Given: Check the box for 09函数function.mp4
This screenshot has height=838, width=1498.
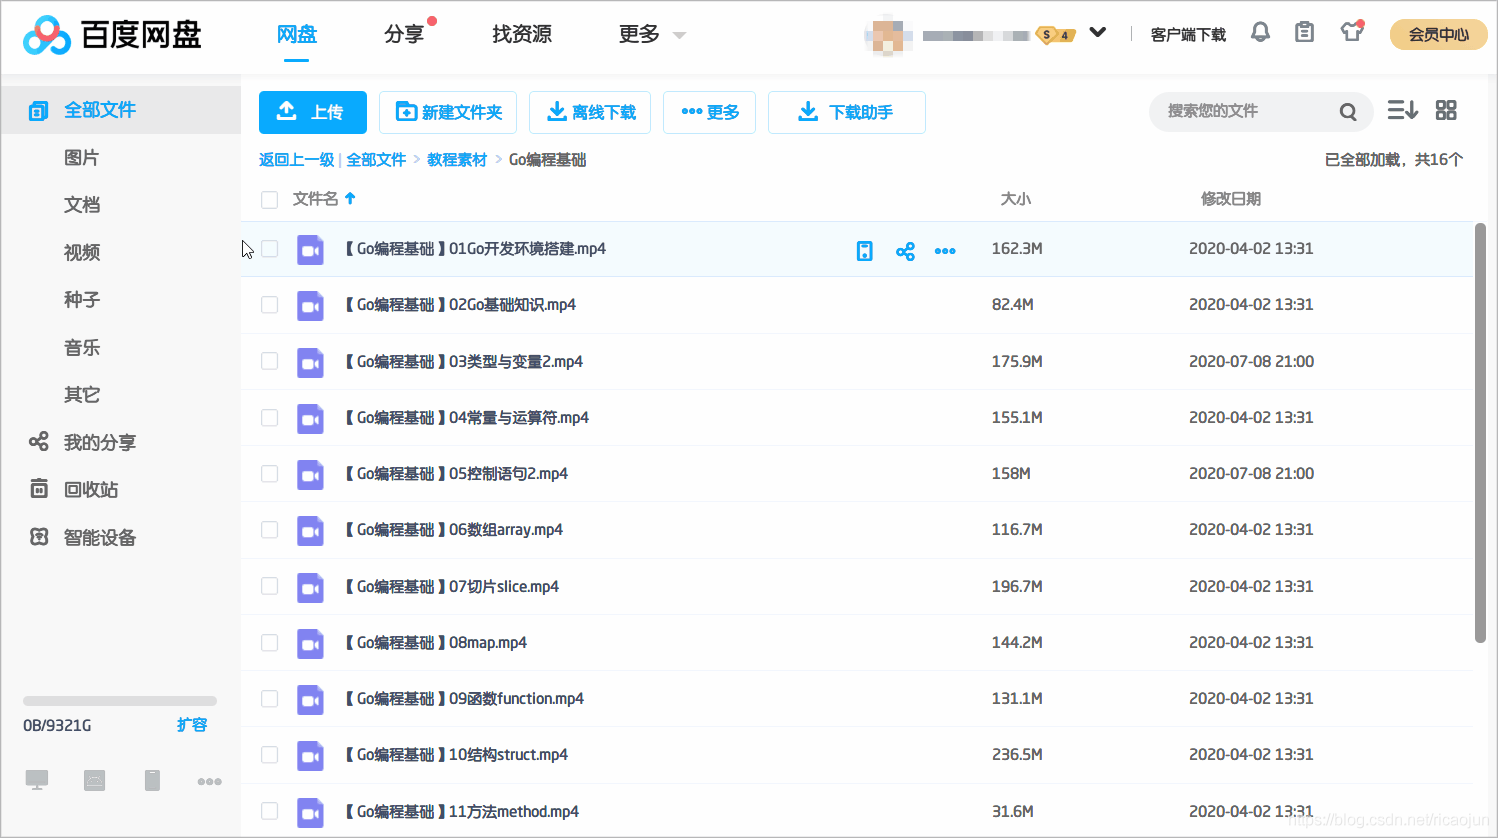Looking at the screenshot, I should [x=269, y=699].
